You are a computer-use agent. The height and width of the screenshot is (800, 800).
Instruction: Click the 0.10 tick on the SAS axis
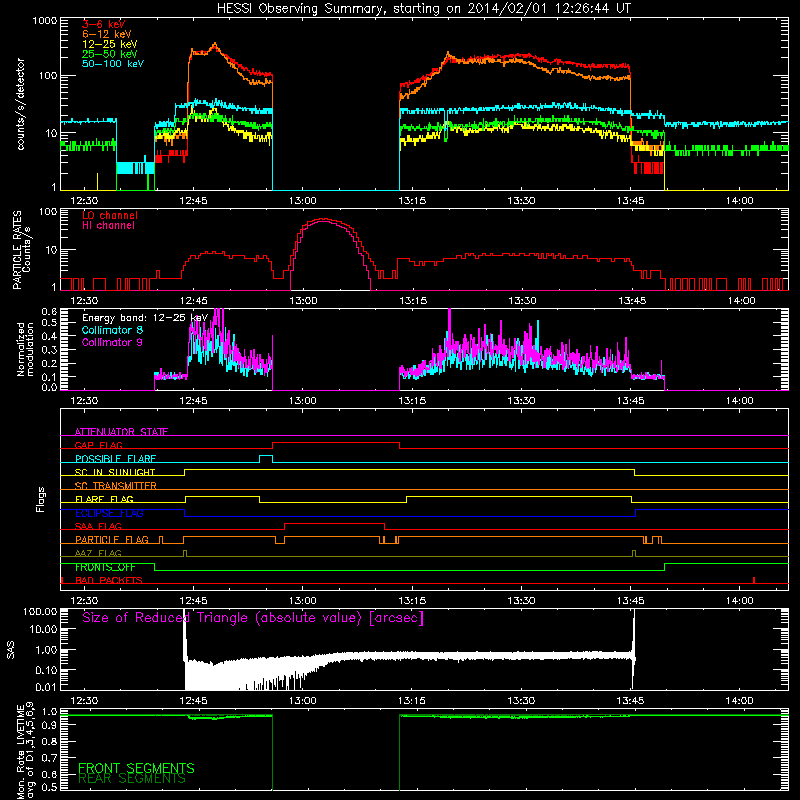[46, 670]
